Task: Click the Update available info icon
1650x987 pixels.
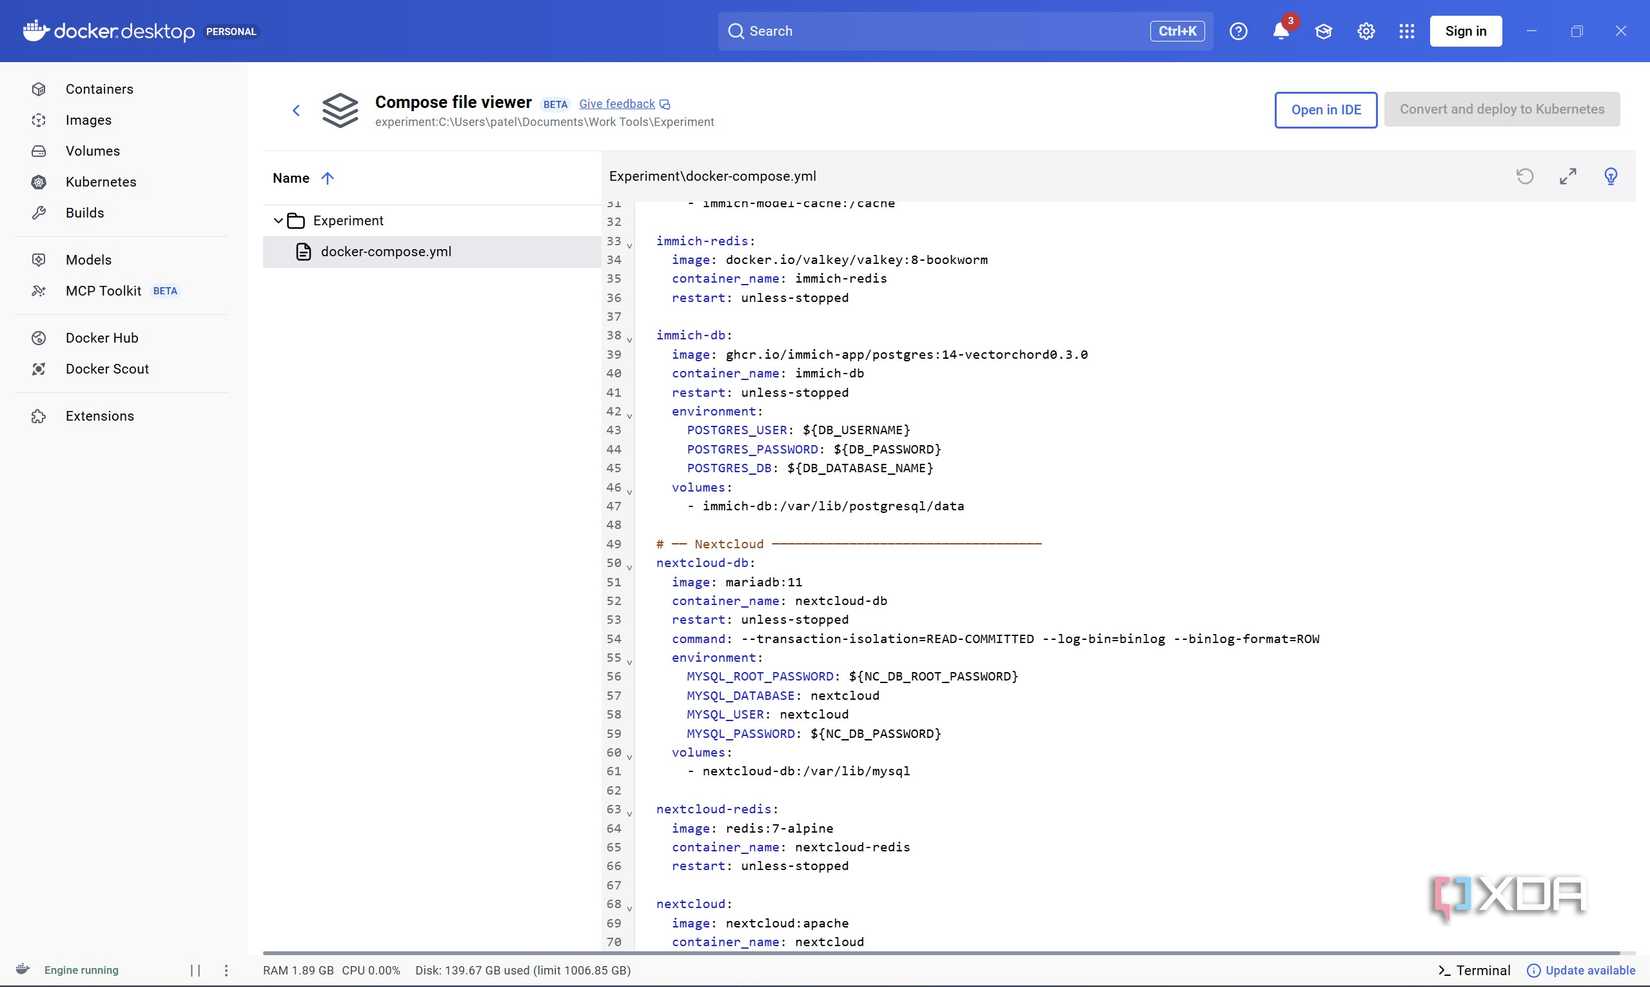Action: coord(1534,970)
